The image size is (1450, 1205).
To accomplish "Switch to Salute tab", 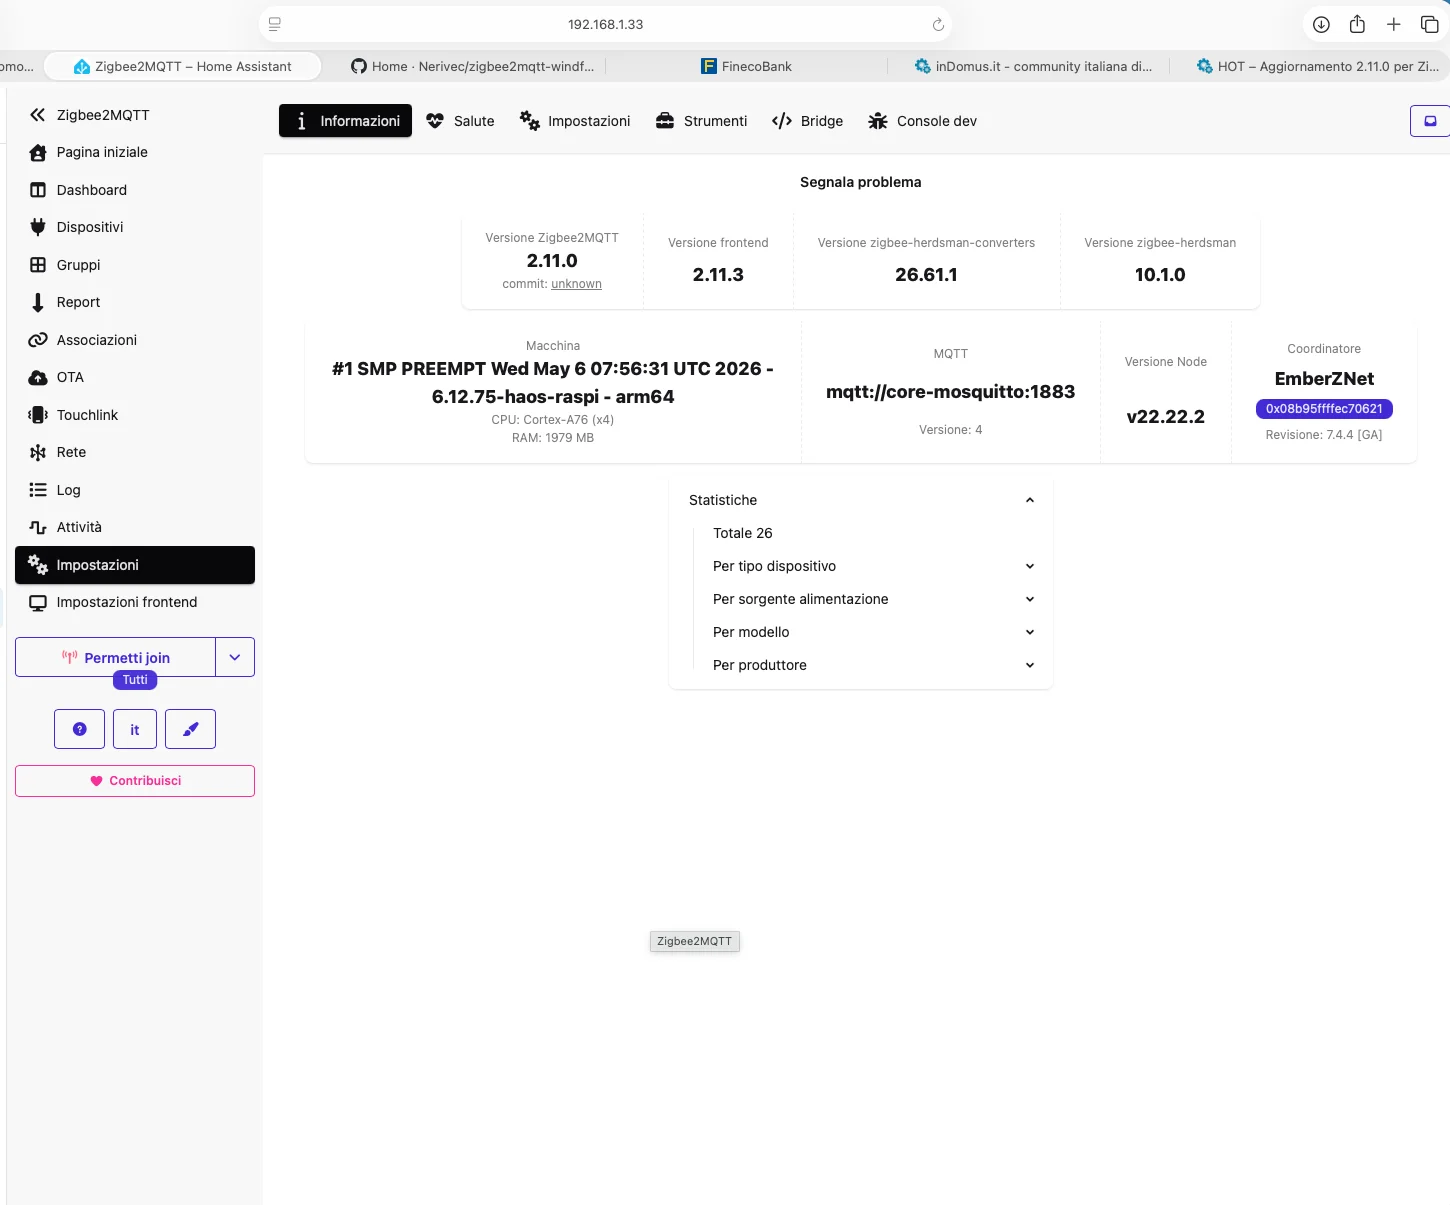I will click(x=460, y=121).
